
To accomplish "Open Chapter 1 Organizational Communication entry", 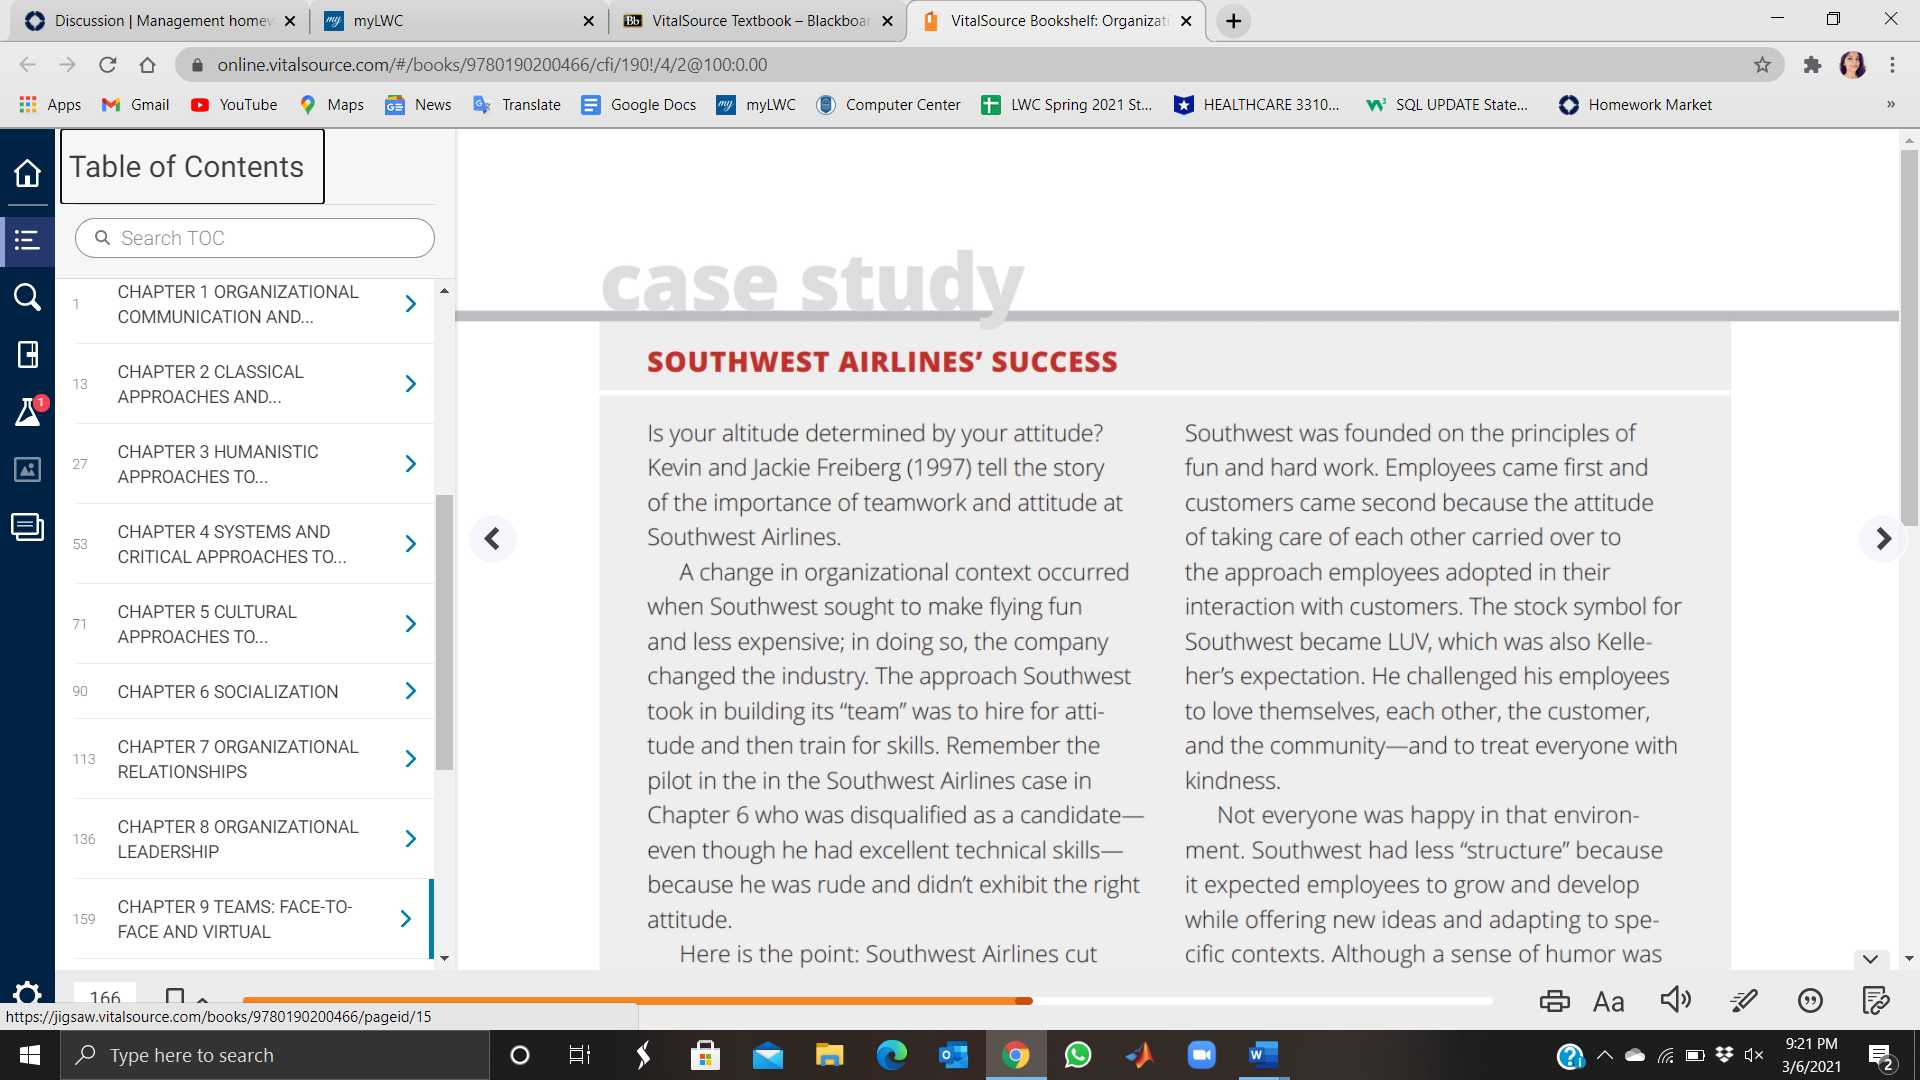I will point(238,304).
